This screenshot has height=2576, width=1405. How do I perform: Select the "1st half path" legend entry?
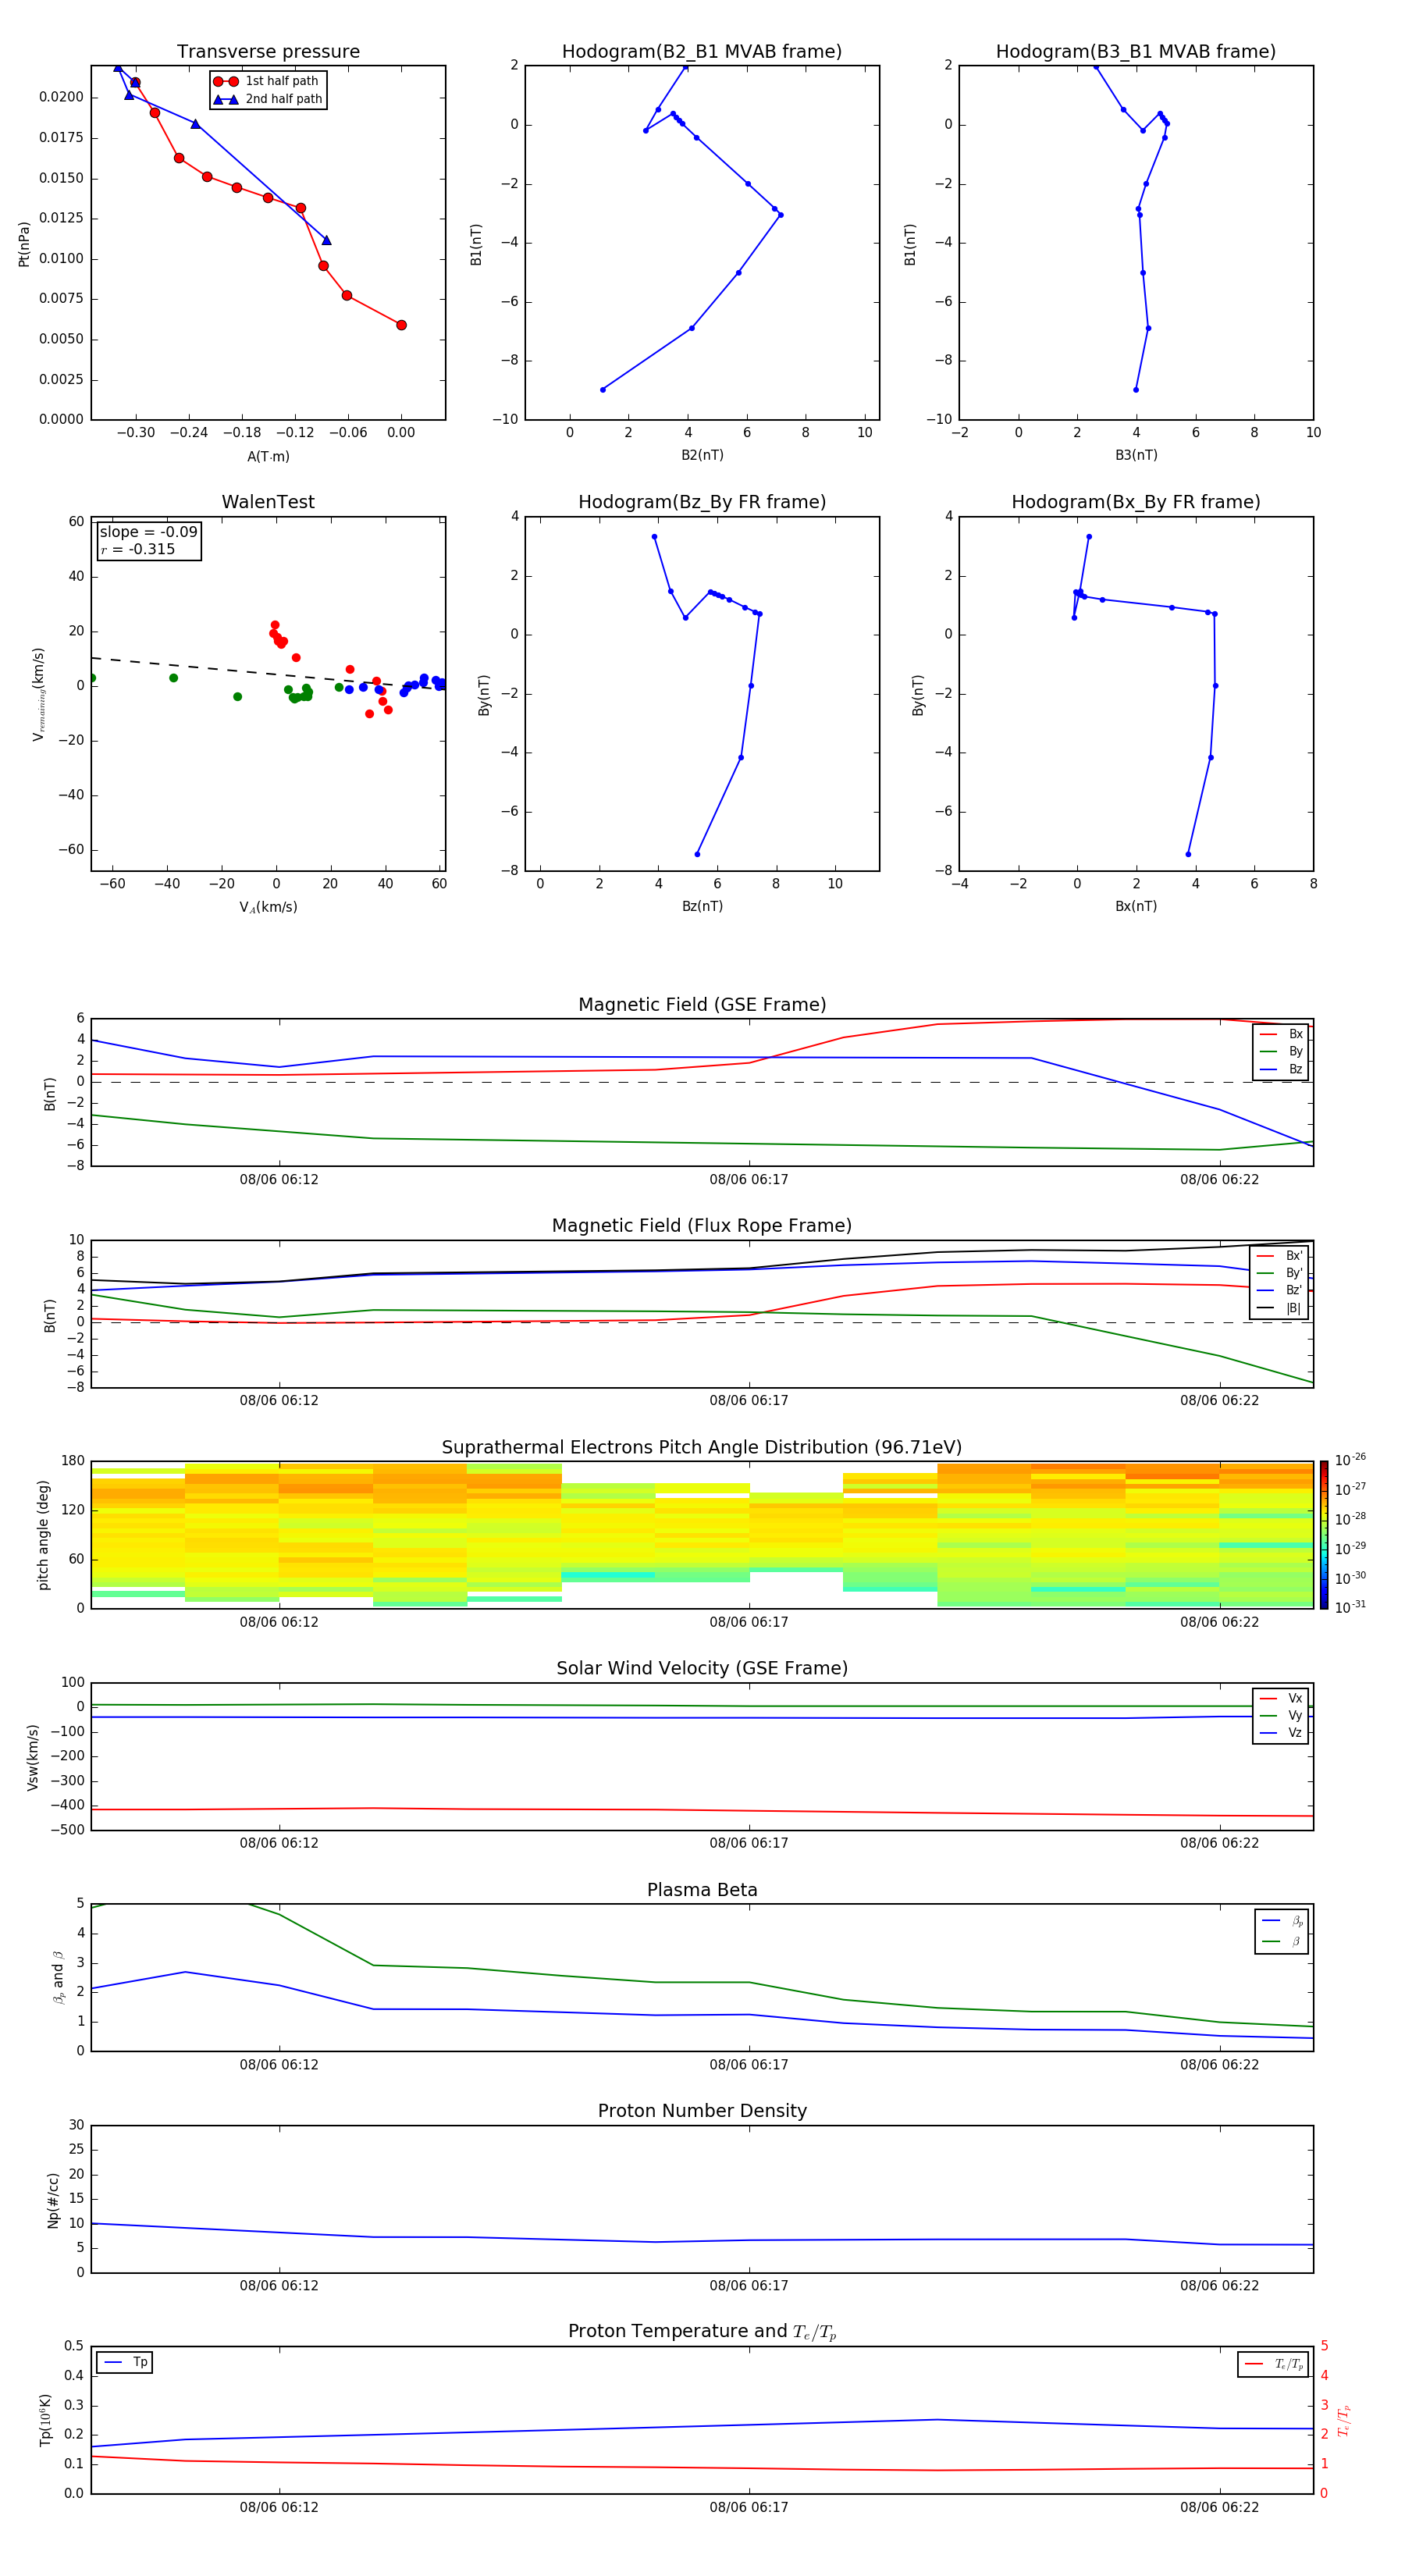coord(267,81)
